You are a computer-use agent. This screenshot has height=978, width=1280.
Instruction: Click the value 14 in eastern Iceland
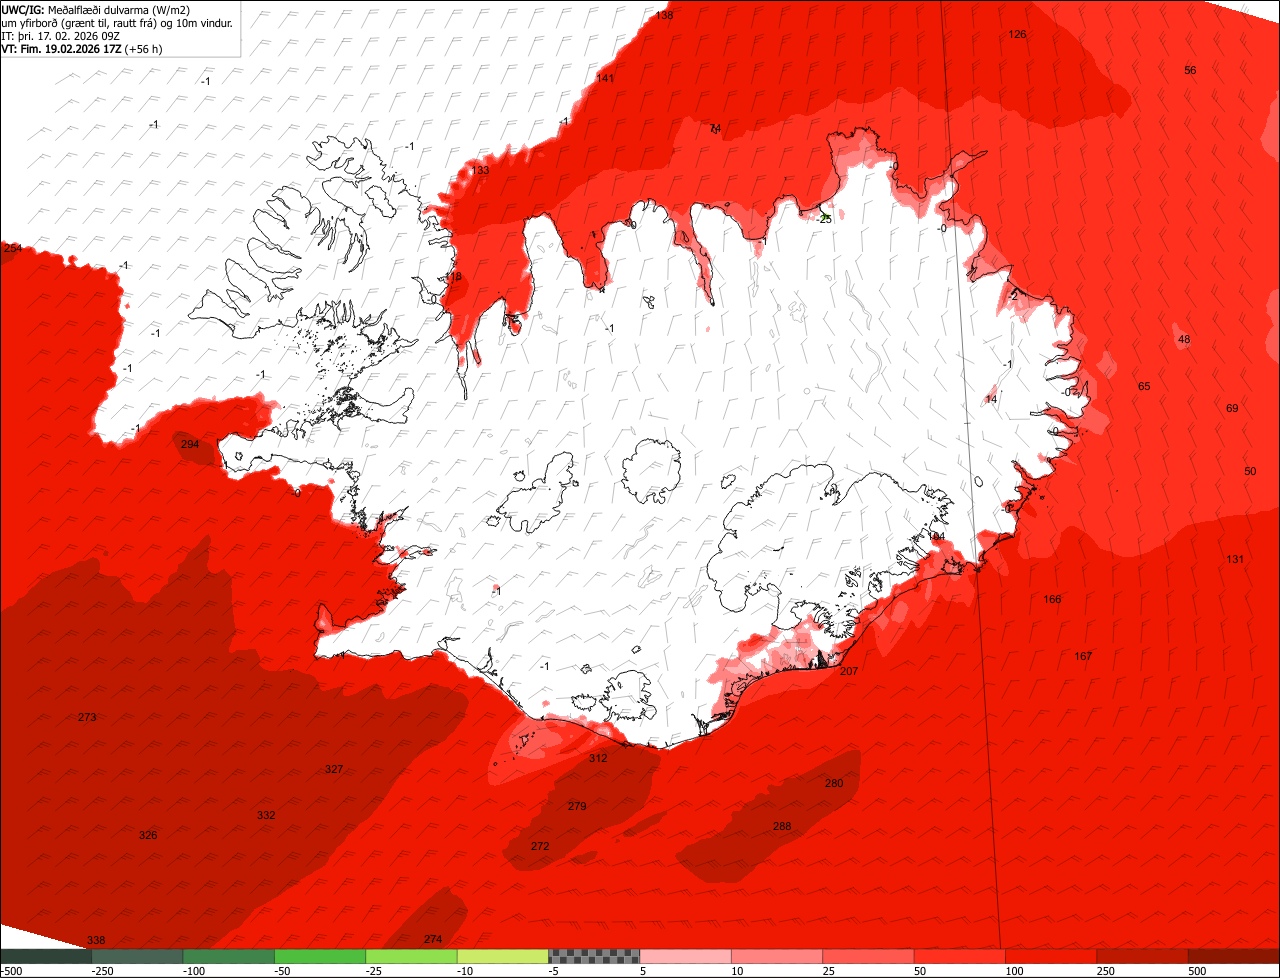[991, 399]
